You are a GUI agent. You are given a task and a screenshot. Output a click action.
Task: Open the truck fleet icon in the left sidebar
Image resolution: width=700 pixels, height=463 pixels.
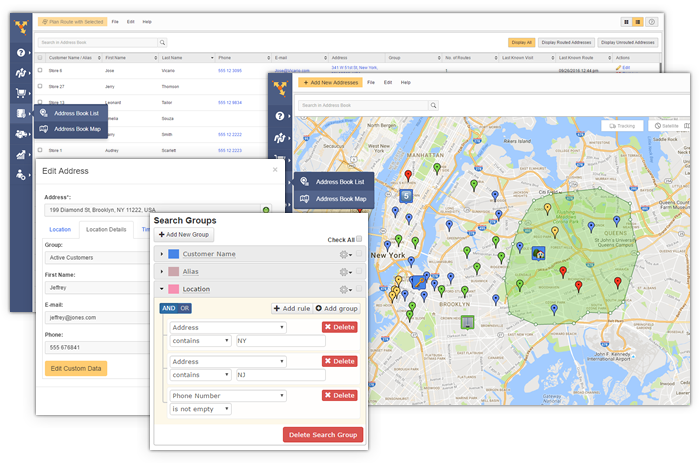pos(21,134)
